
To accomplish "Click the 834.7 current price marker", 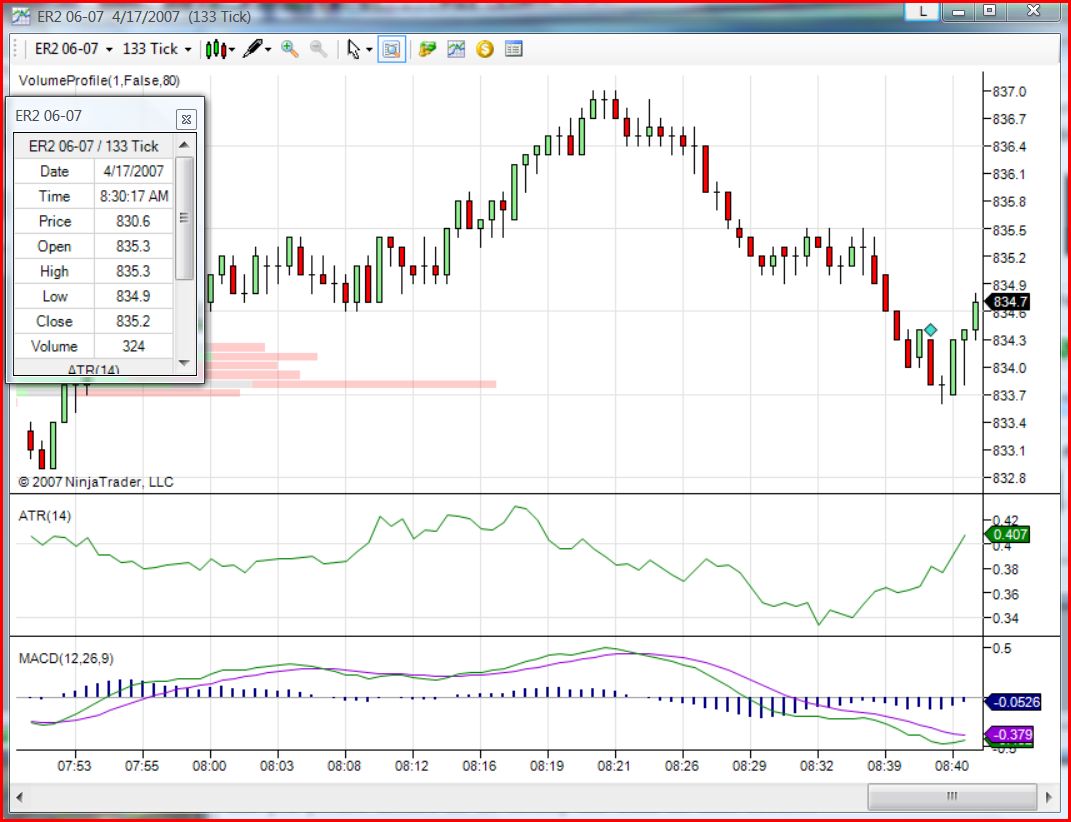I will click(x=1007, y=302).
